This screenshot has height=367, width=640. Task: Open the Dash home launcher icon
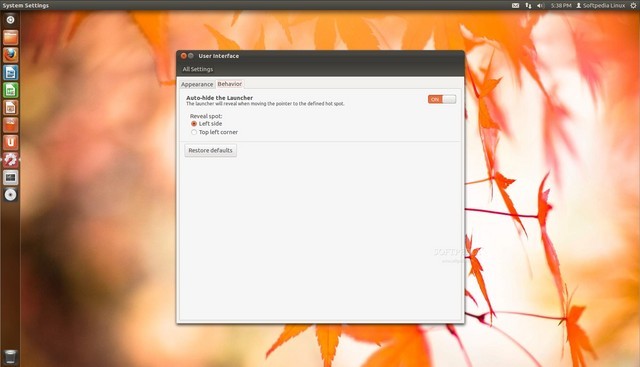[10, 20]
